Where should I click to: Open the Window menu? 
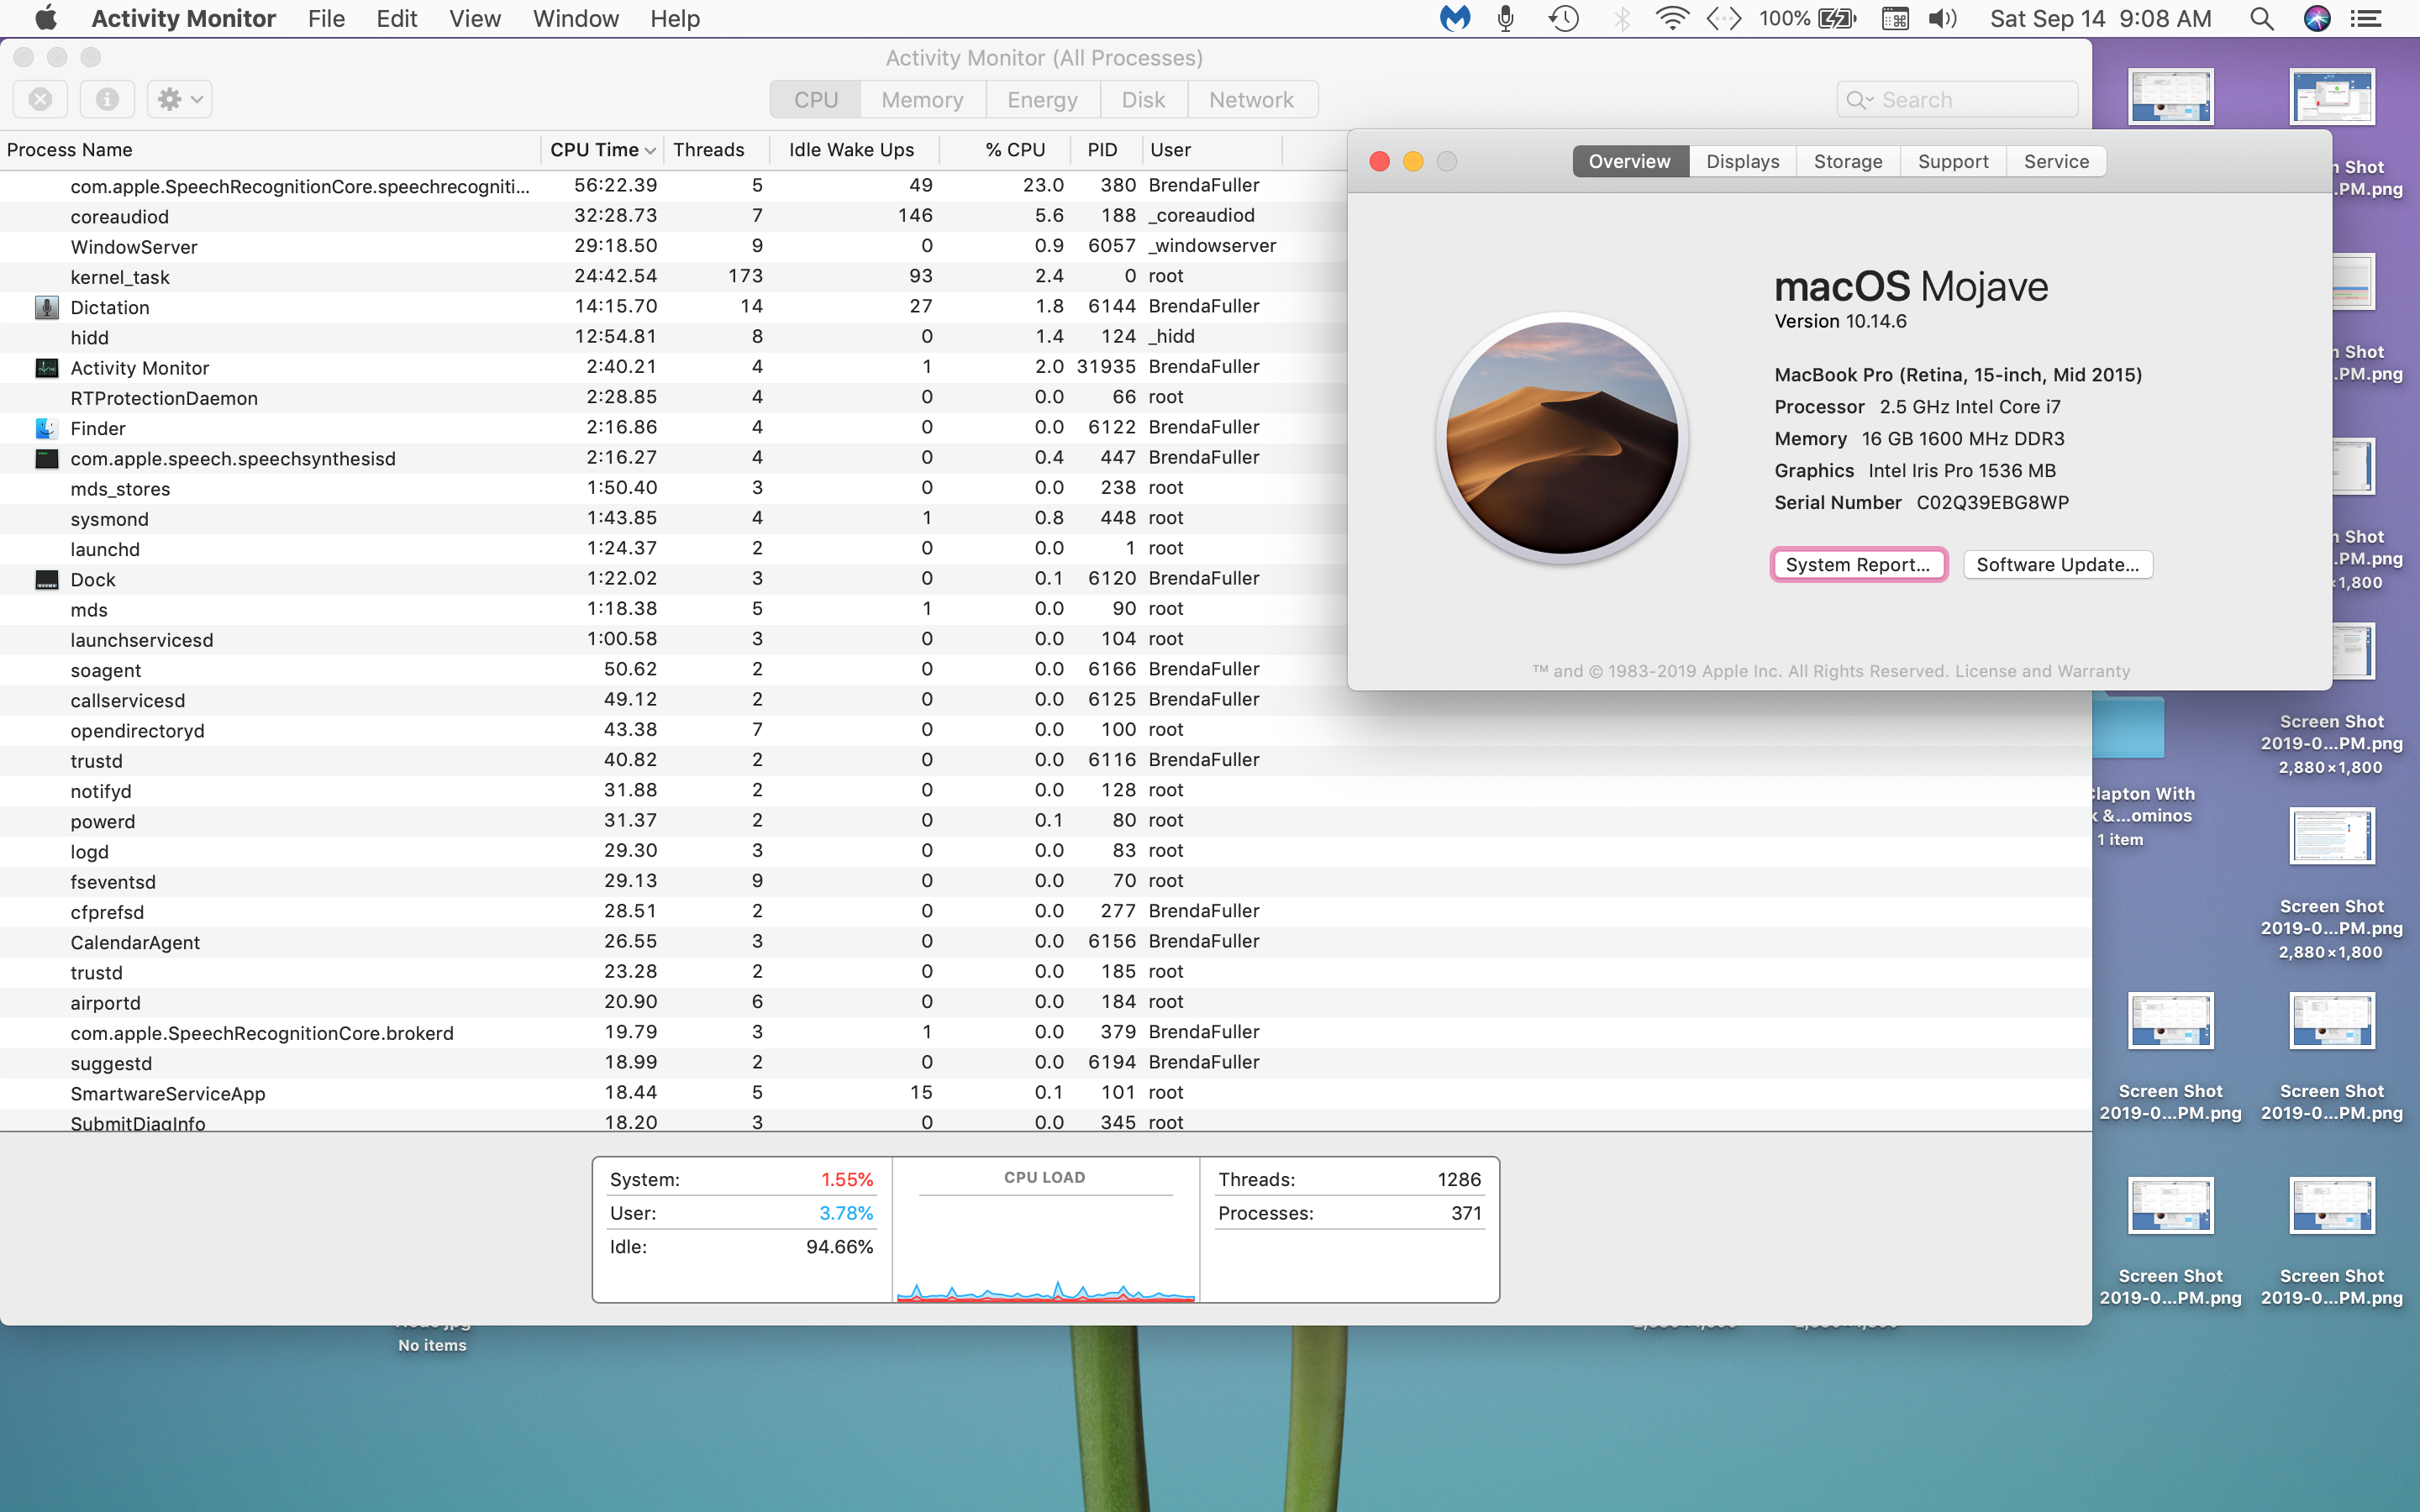[576, 18]
